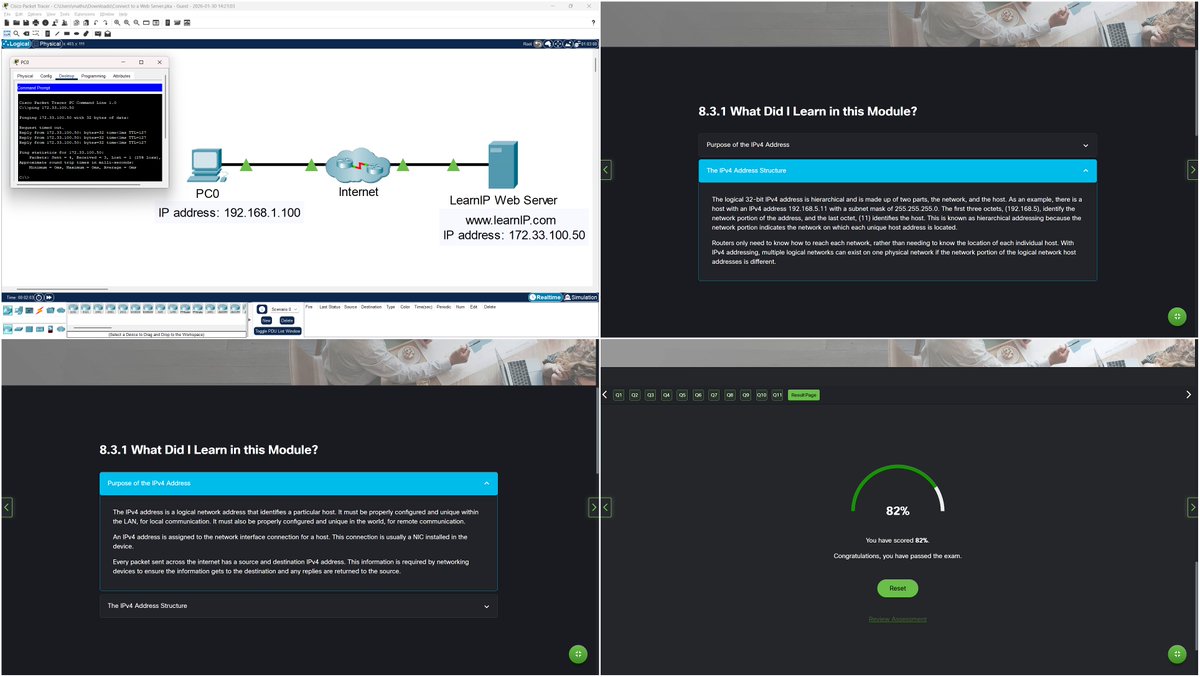Click the green fullscreen icon in IPv4 Structure pane
This screenshot has width=1200, height=677.
[1177, 316]
